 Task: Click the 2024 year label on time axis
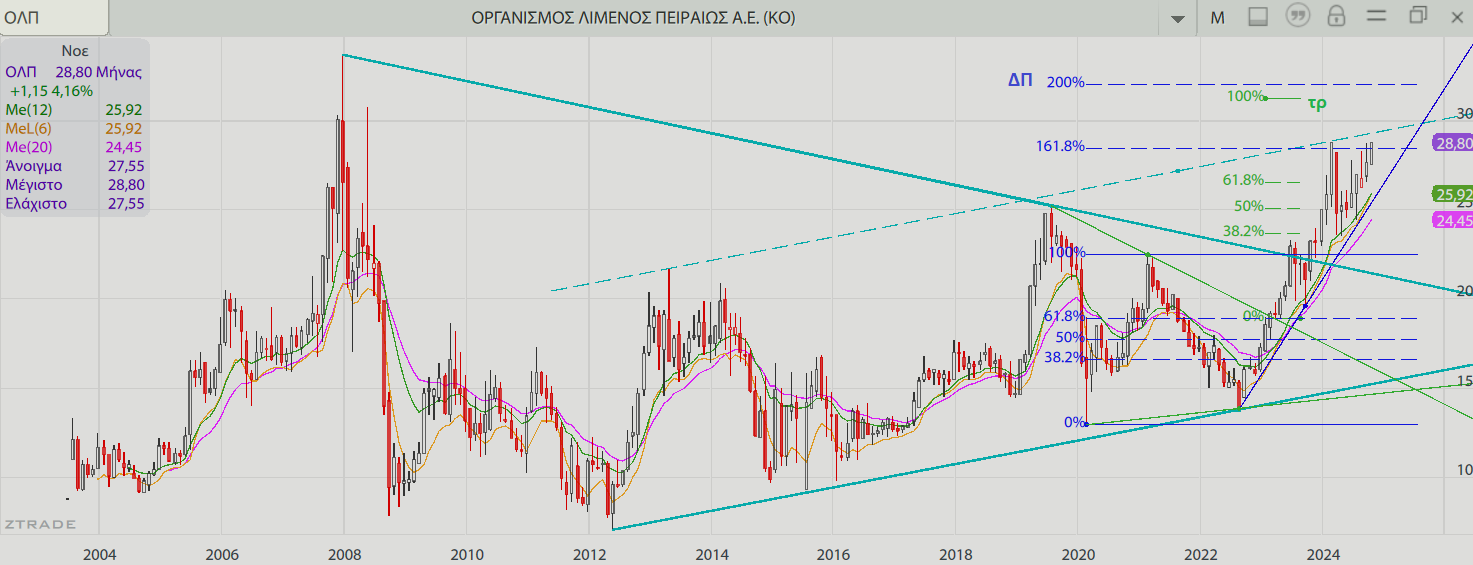tap(1322, 554)
